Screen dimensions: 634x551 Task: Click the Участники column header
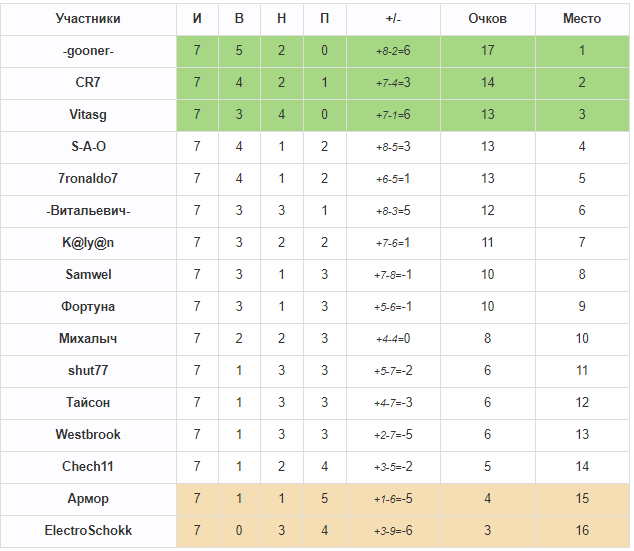88,19
